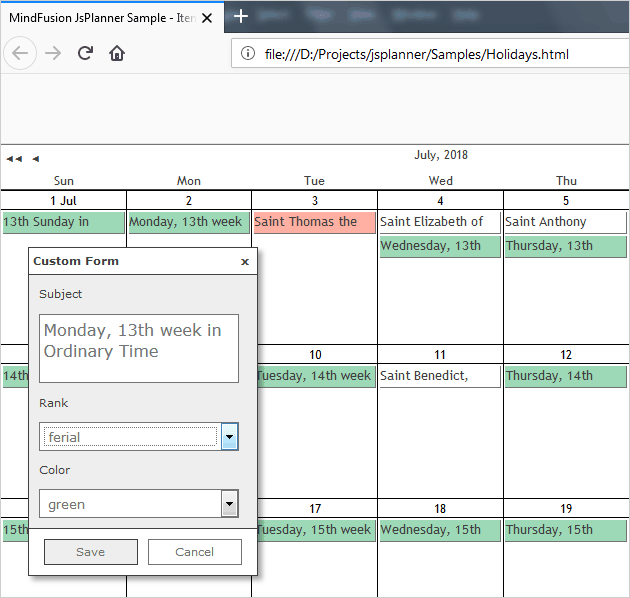This screenshot has height=598, width=630.
Task: Click the Subject text area
Action: pos(139,348)
